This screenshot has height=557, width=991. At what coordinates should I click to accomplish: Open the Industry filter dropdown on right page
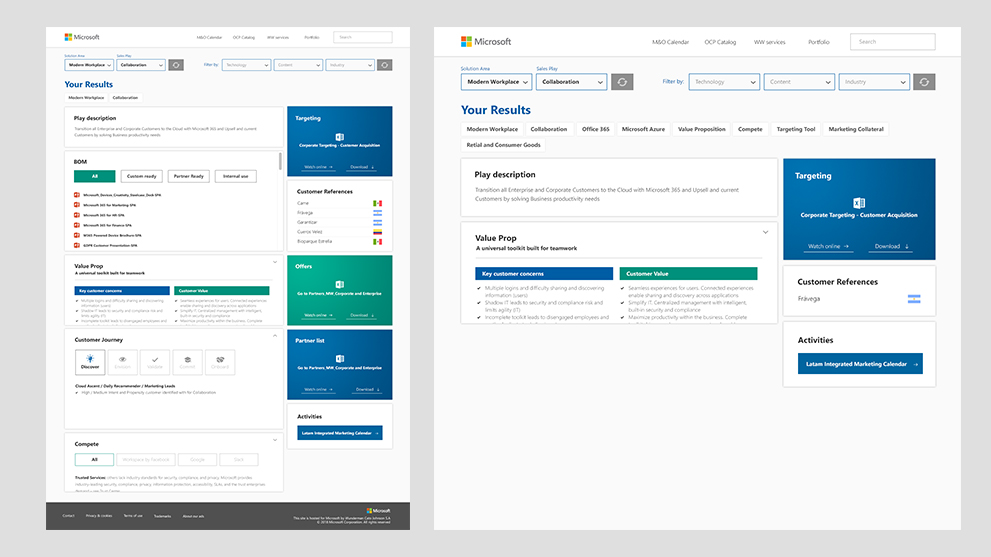click(x=874, y=82)
